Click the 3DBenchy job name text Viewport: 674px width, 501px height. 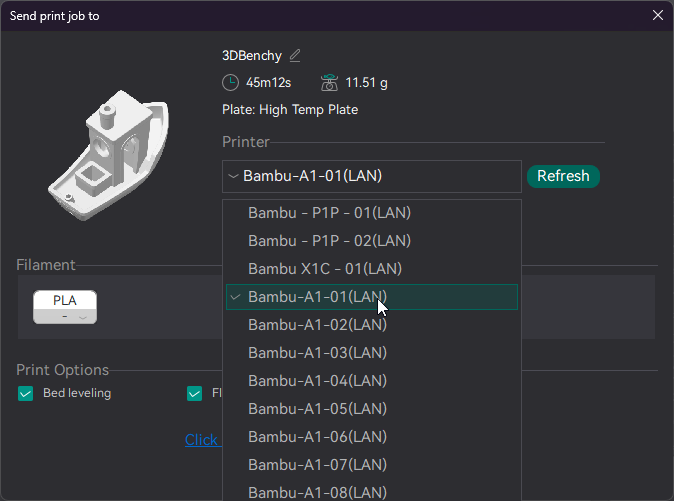click(x=252, y=55)
